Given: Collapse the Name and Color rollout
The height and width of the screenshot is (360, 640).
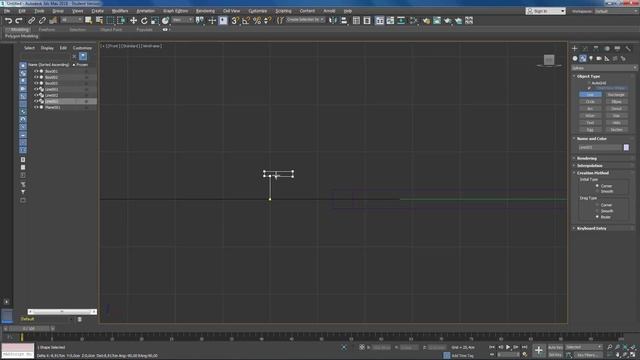Looking at the screenshot, I should click(591, 139).
